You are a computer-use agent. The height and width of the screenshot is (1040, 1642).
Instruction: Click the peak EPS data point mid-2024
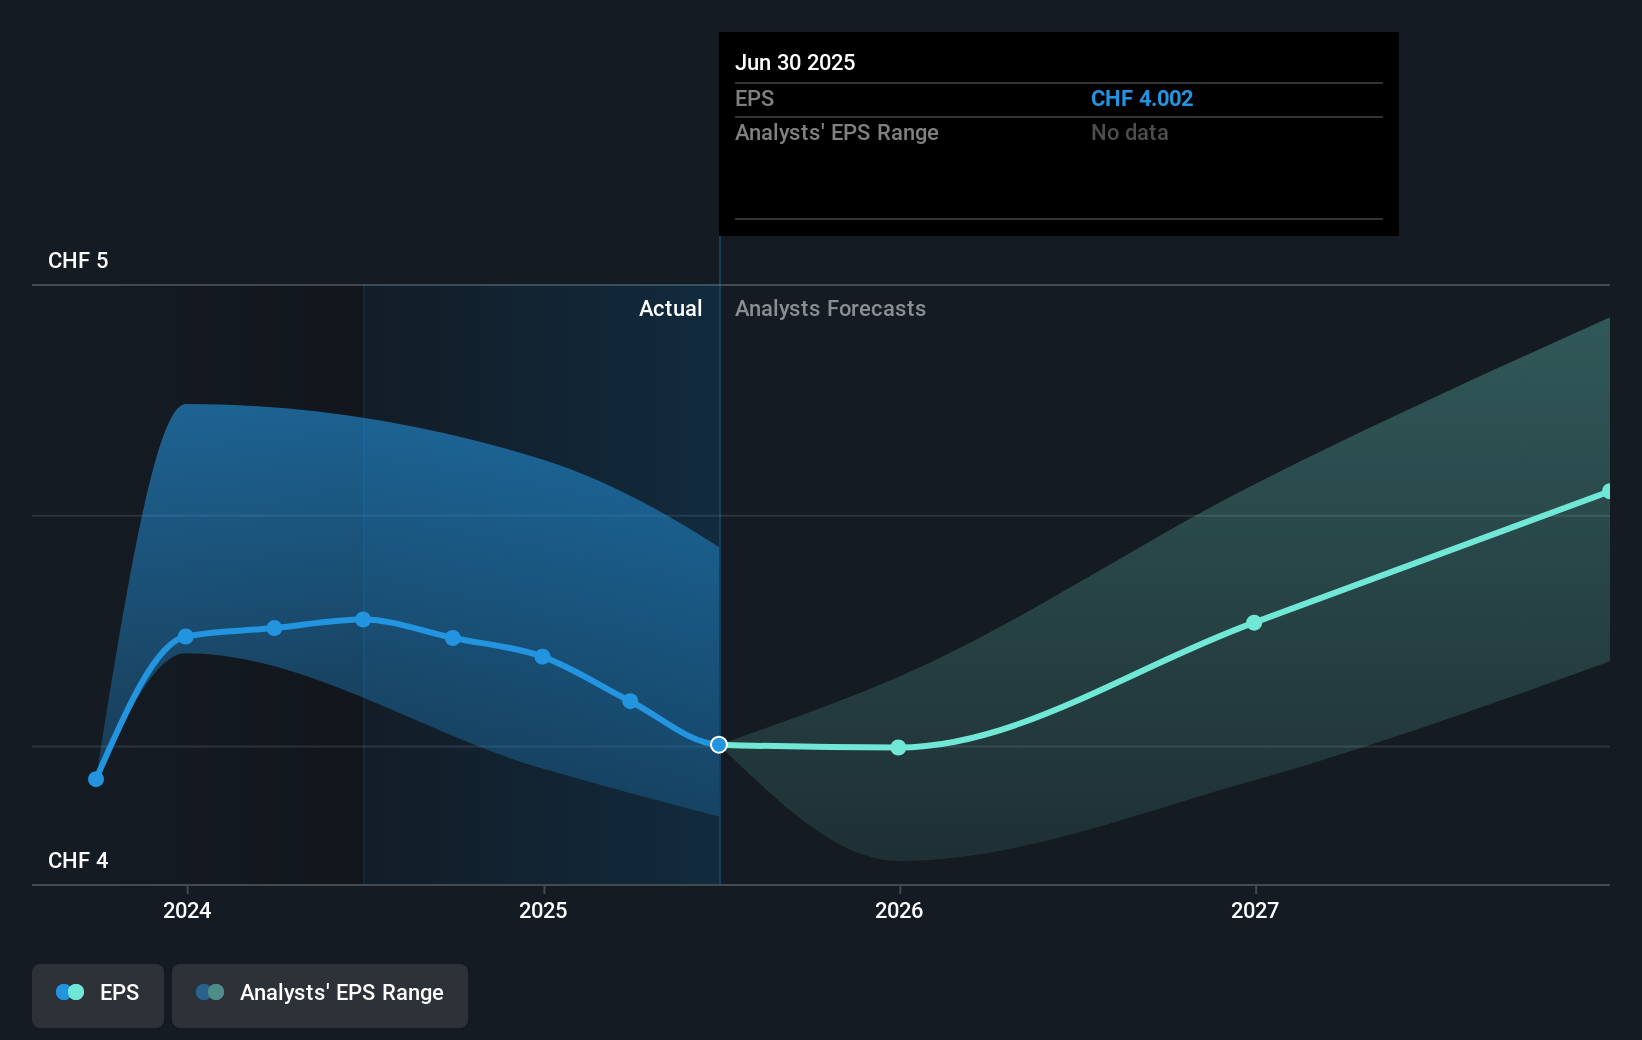363,620
